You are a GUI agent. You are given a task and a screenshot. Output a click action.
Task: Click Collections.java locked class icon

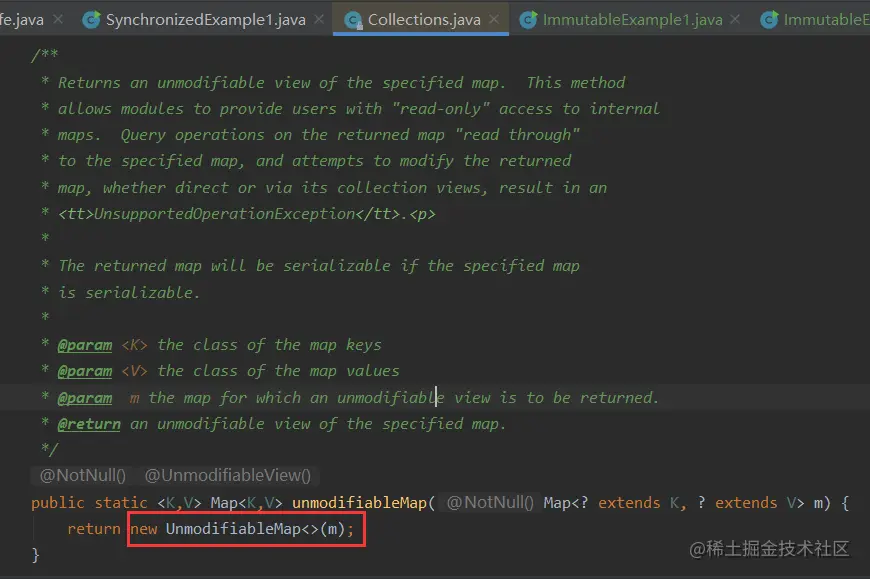353,21
